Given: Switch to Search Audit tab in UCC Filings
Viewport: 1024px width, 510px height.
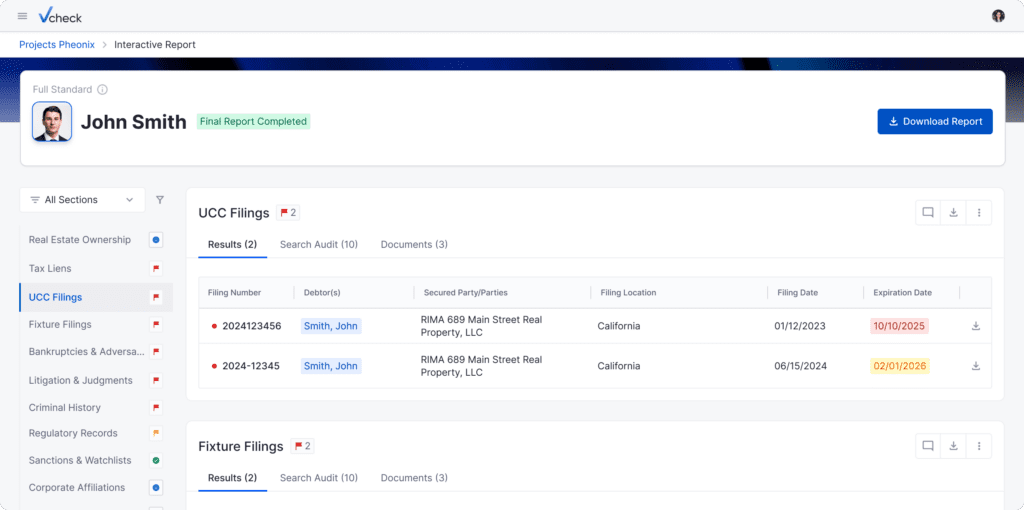Looking at the screenshot, I should [318, 244].
